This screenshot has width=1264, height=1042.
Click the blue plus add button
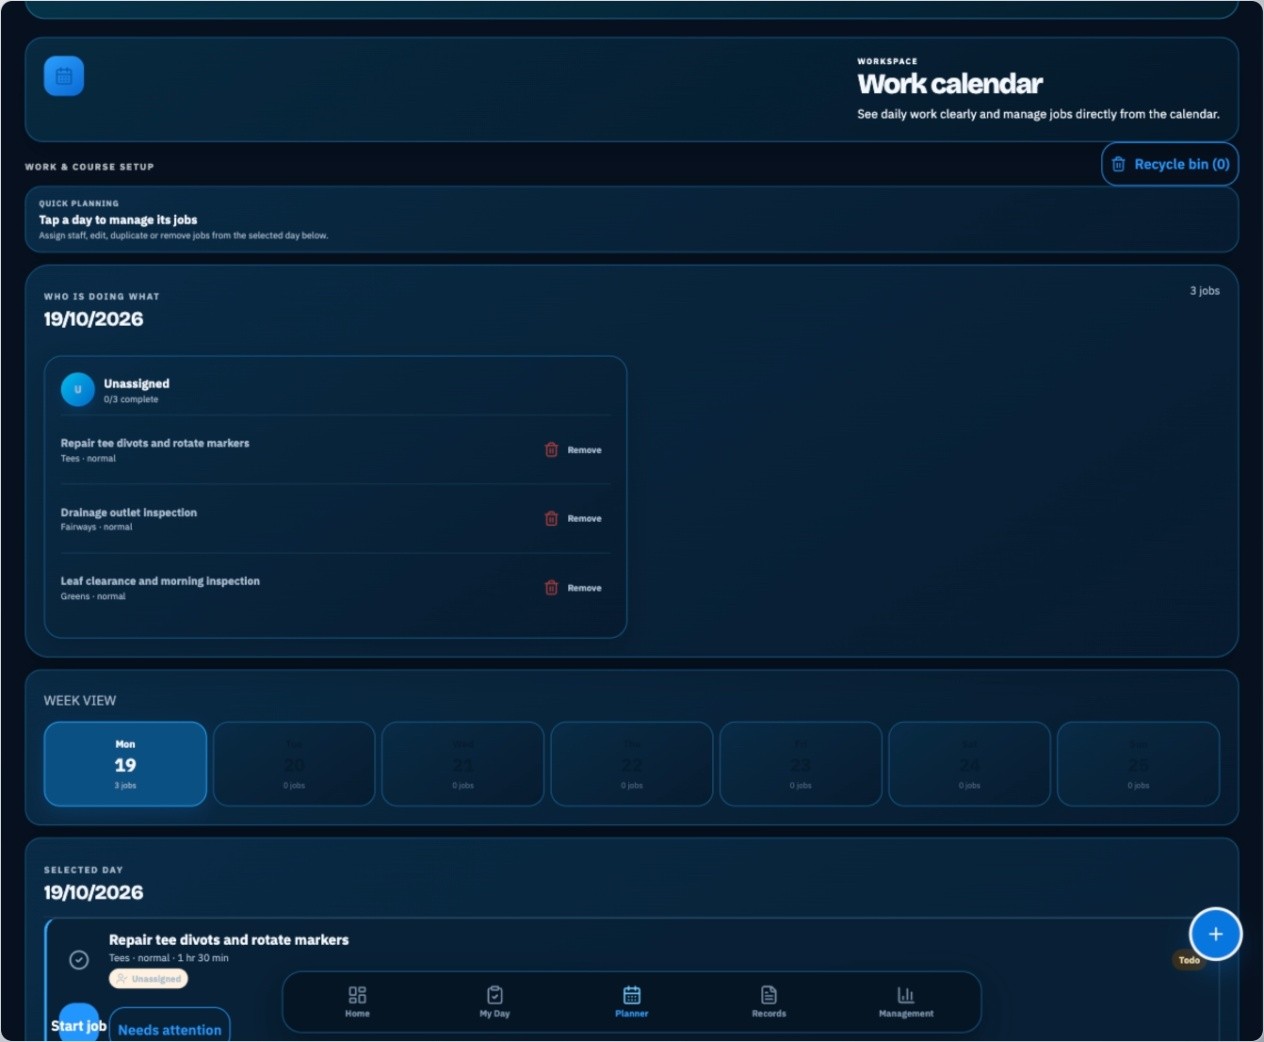1215,934
